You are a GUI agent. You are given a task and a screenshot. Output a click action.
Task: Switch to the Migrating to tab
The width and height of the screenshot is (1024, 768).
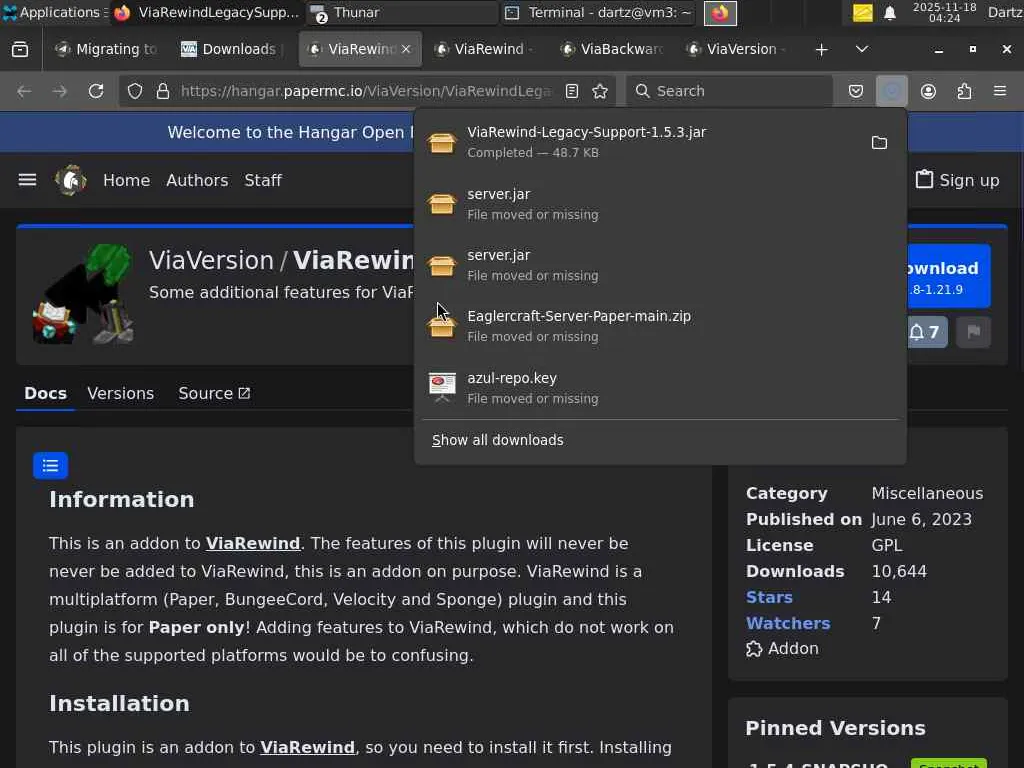(108, 49)
